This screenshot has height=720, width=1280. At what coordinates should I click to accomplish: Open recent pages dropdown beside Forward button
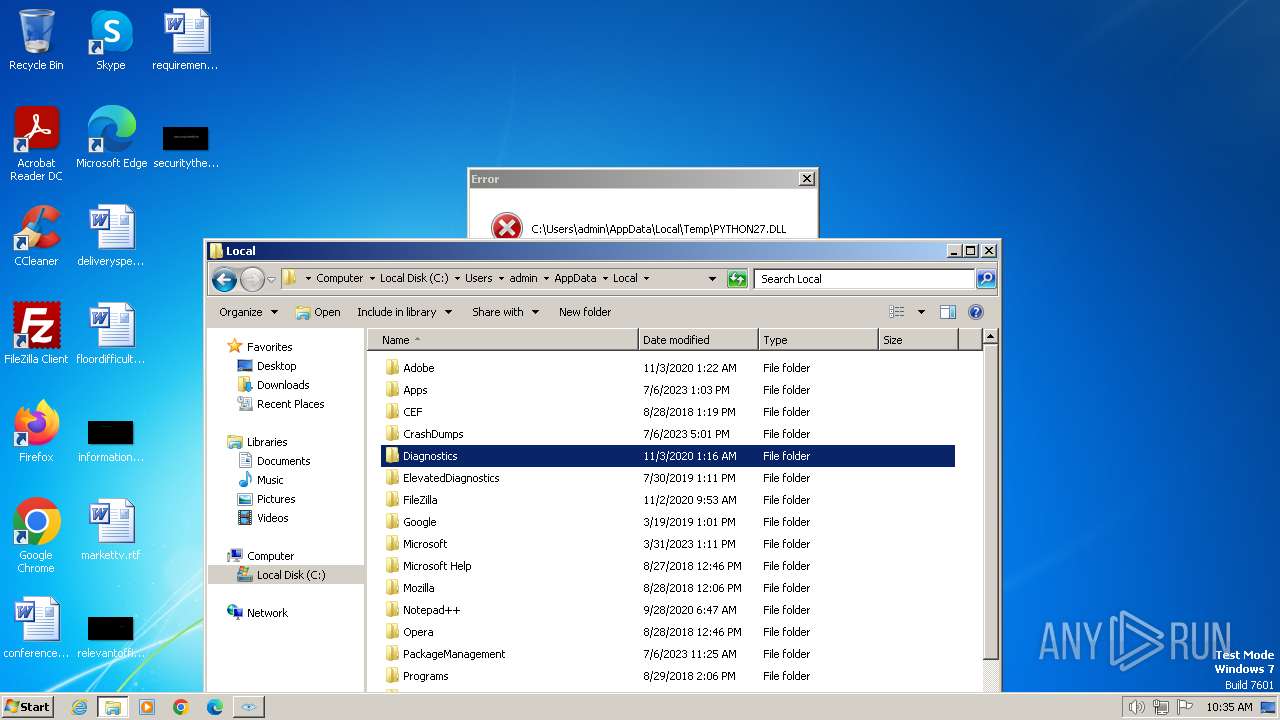tap(271, 279)
